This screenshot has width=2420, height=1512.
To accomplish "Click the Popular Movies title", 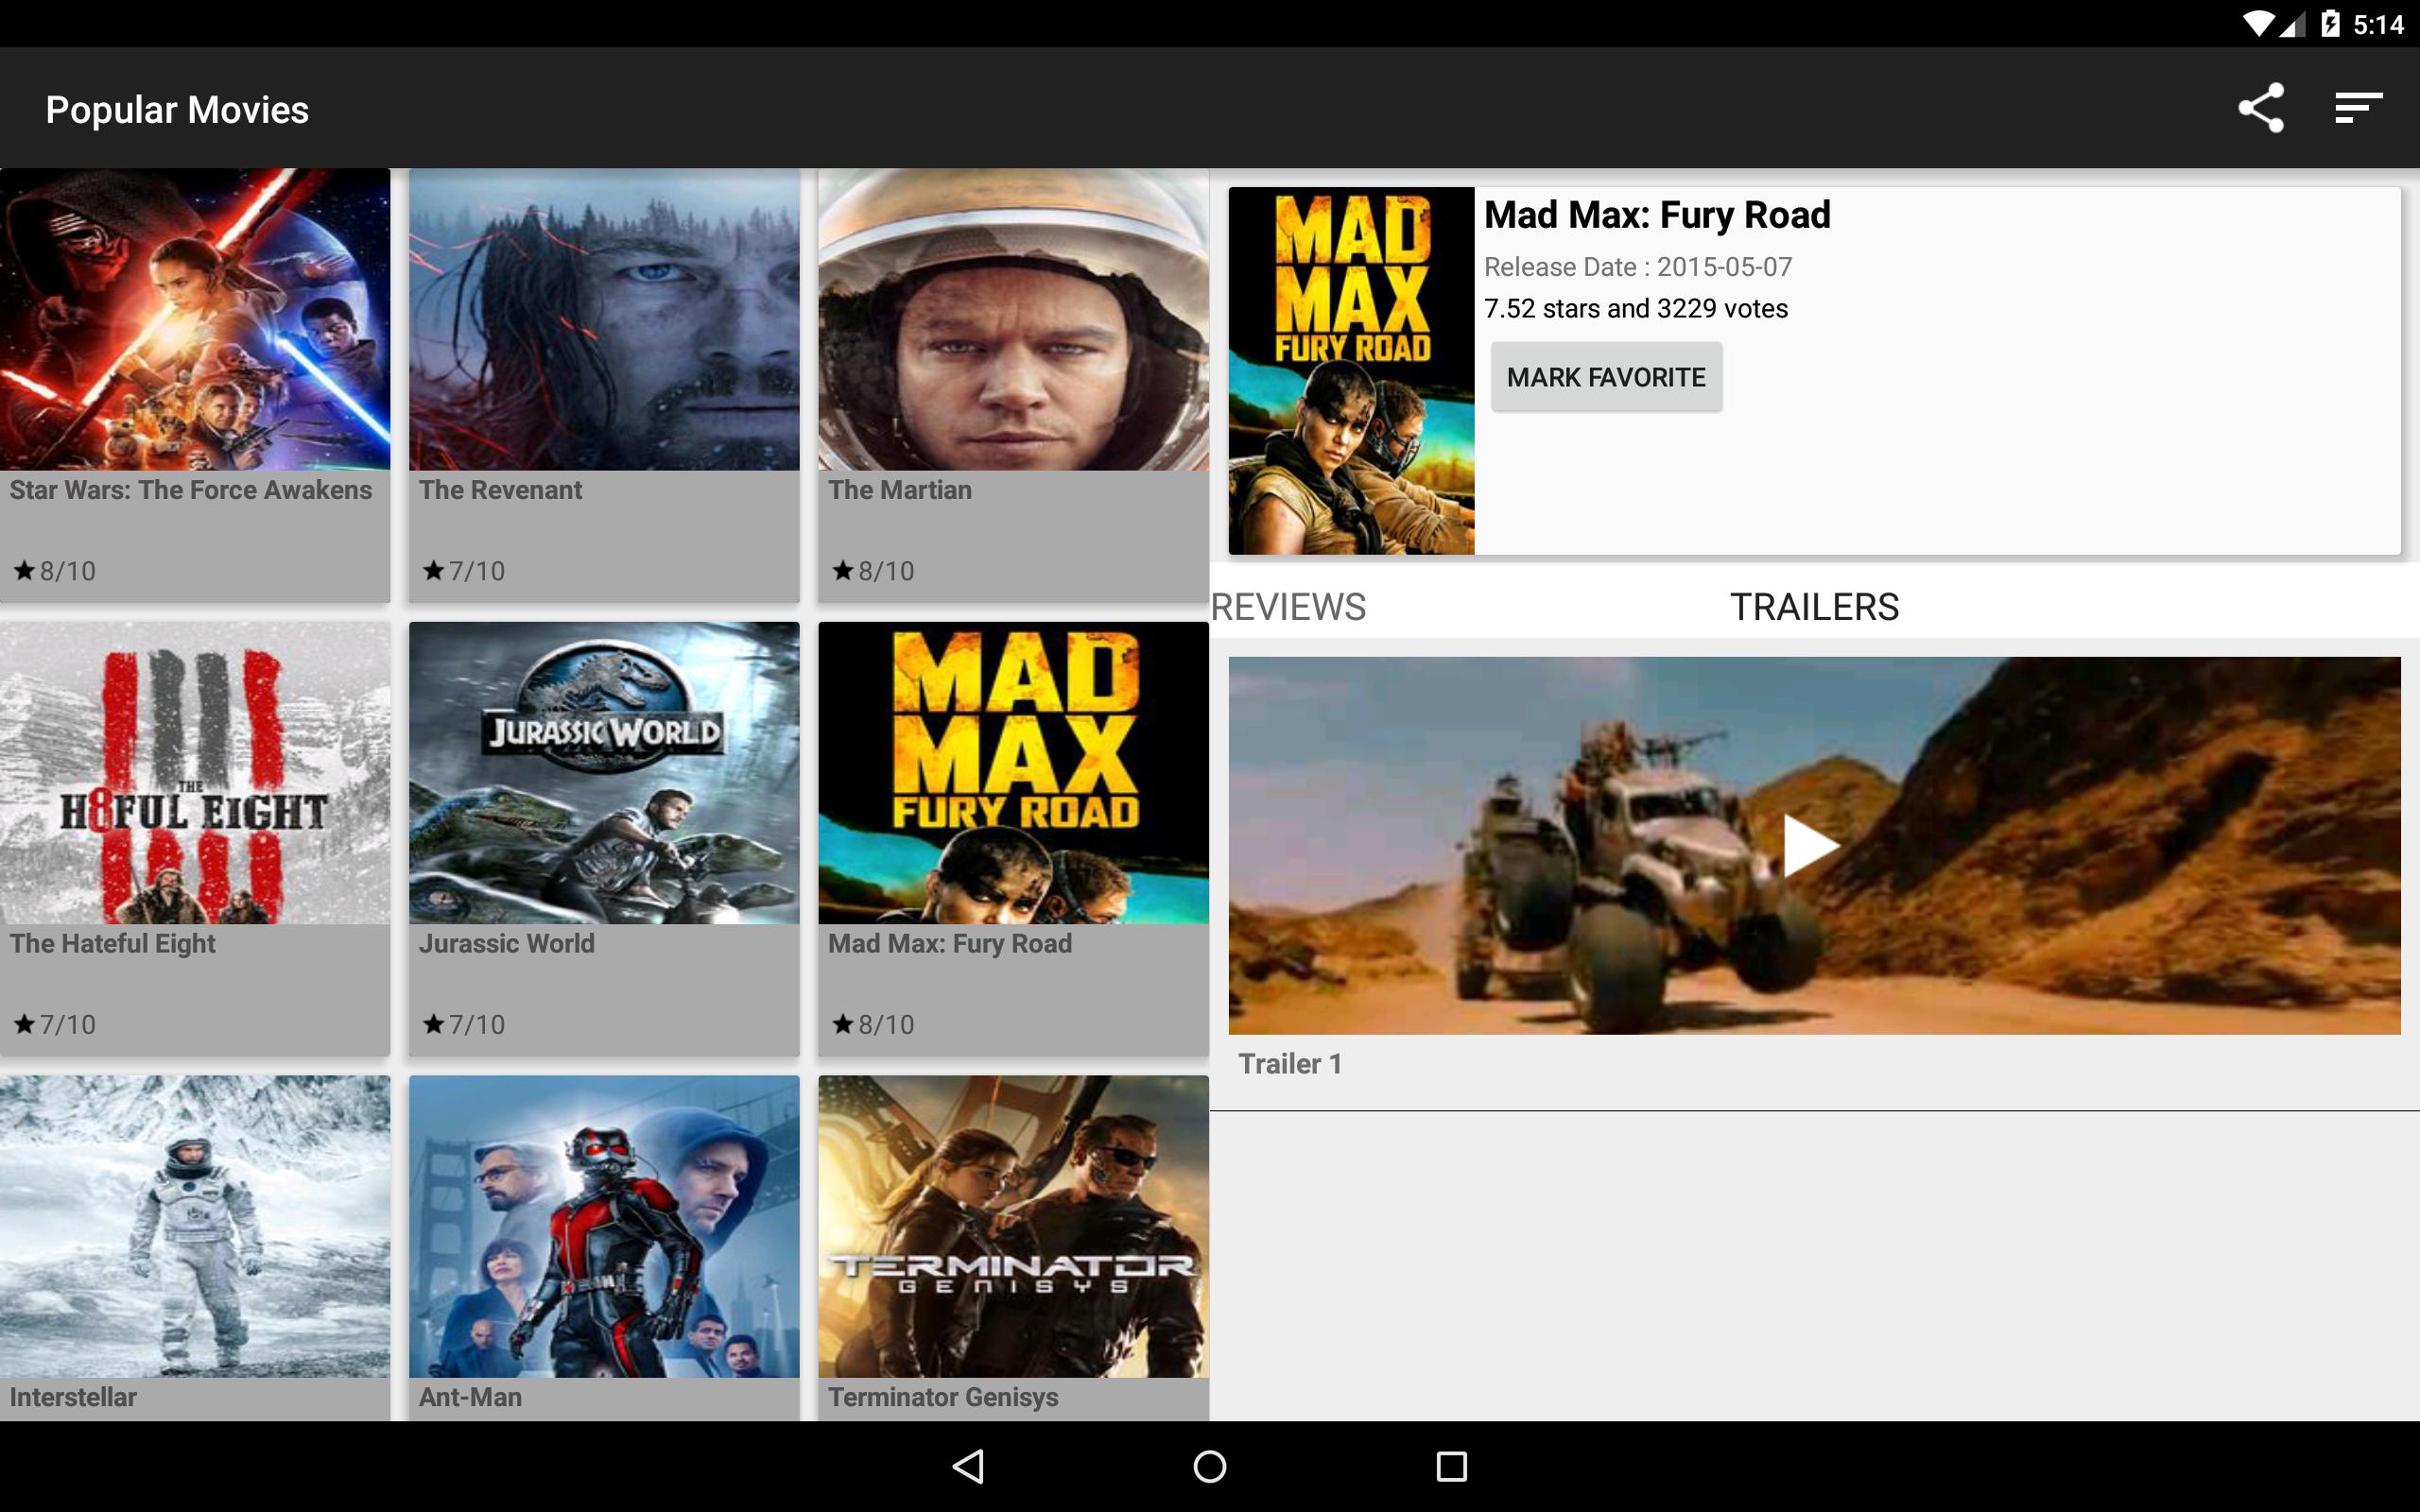I will coord(177,110).
